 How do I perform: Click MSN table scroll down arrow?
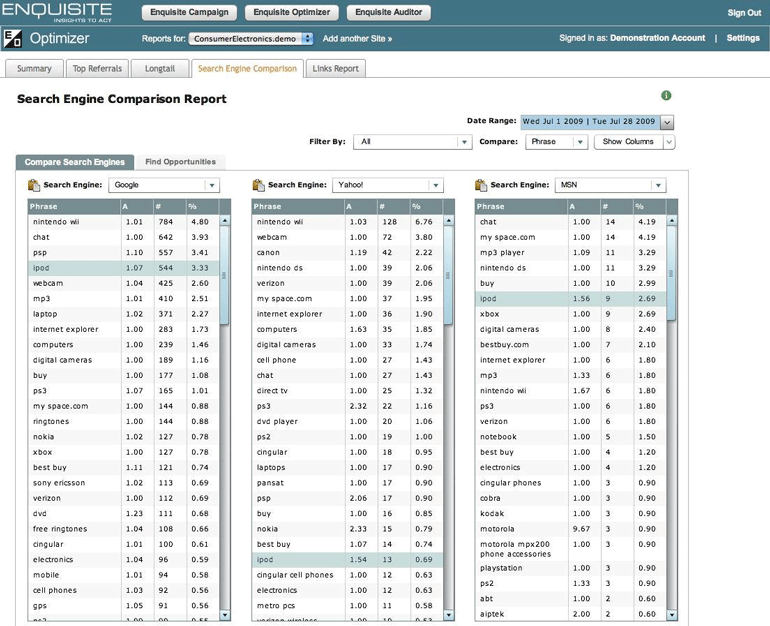[672, 615]
